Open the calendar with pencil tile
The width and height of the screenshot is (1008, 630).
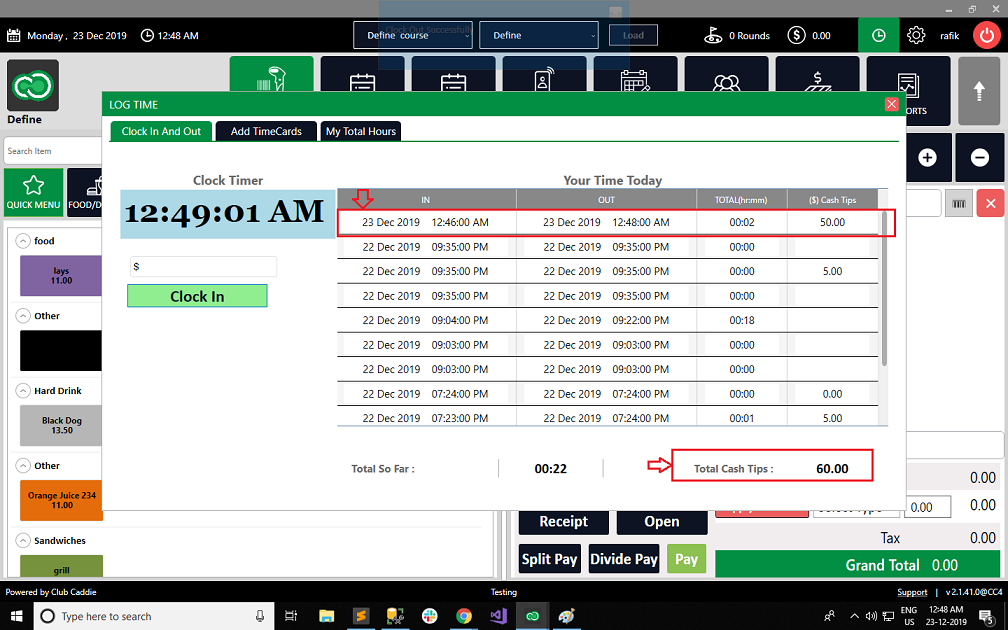[x=635, y=74]
